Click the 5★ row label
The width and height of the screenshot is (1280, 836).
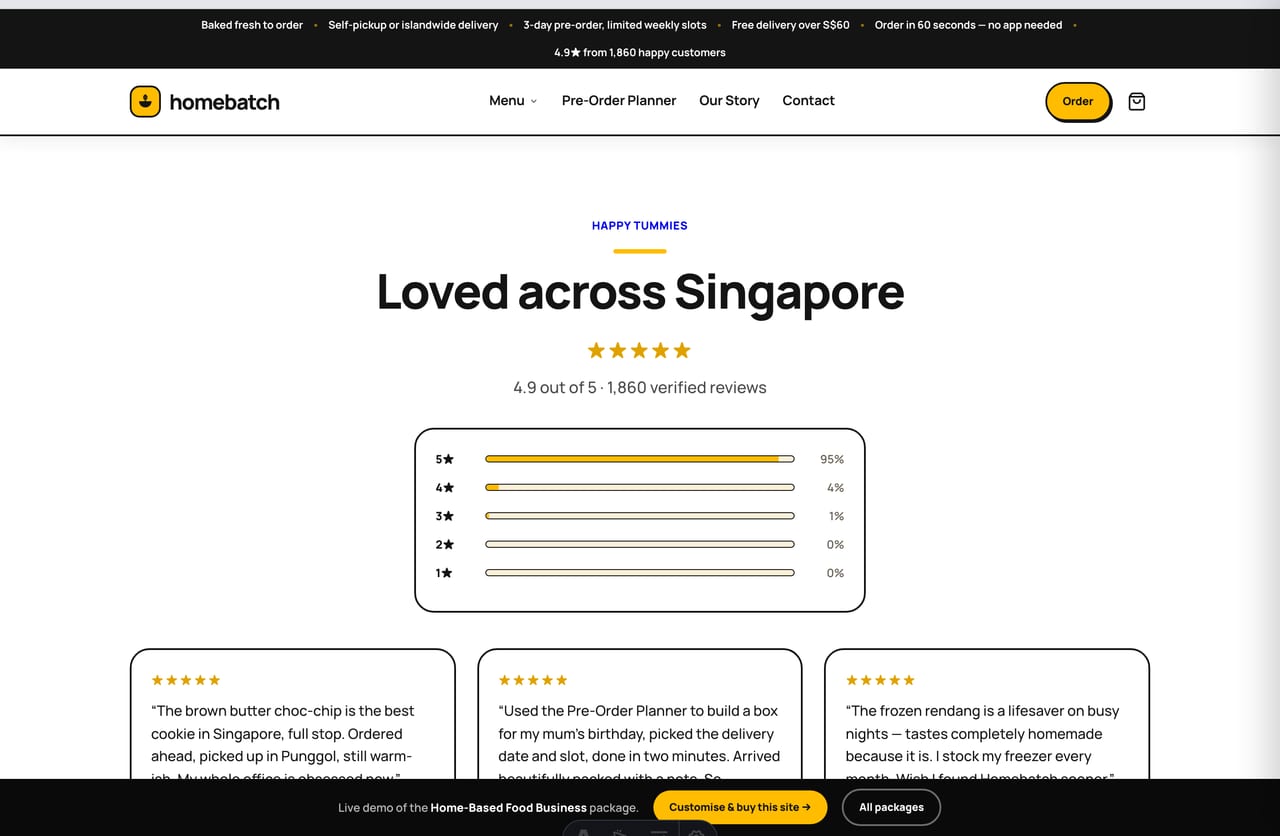(444, 459)
